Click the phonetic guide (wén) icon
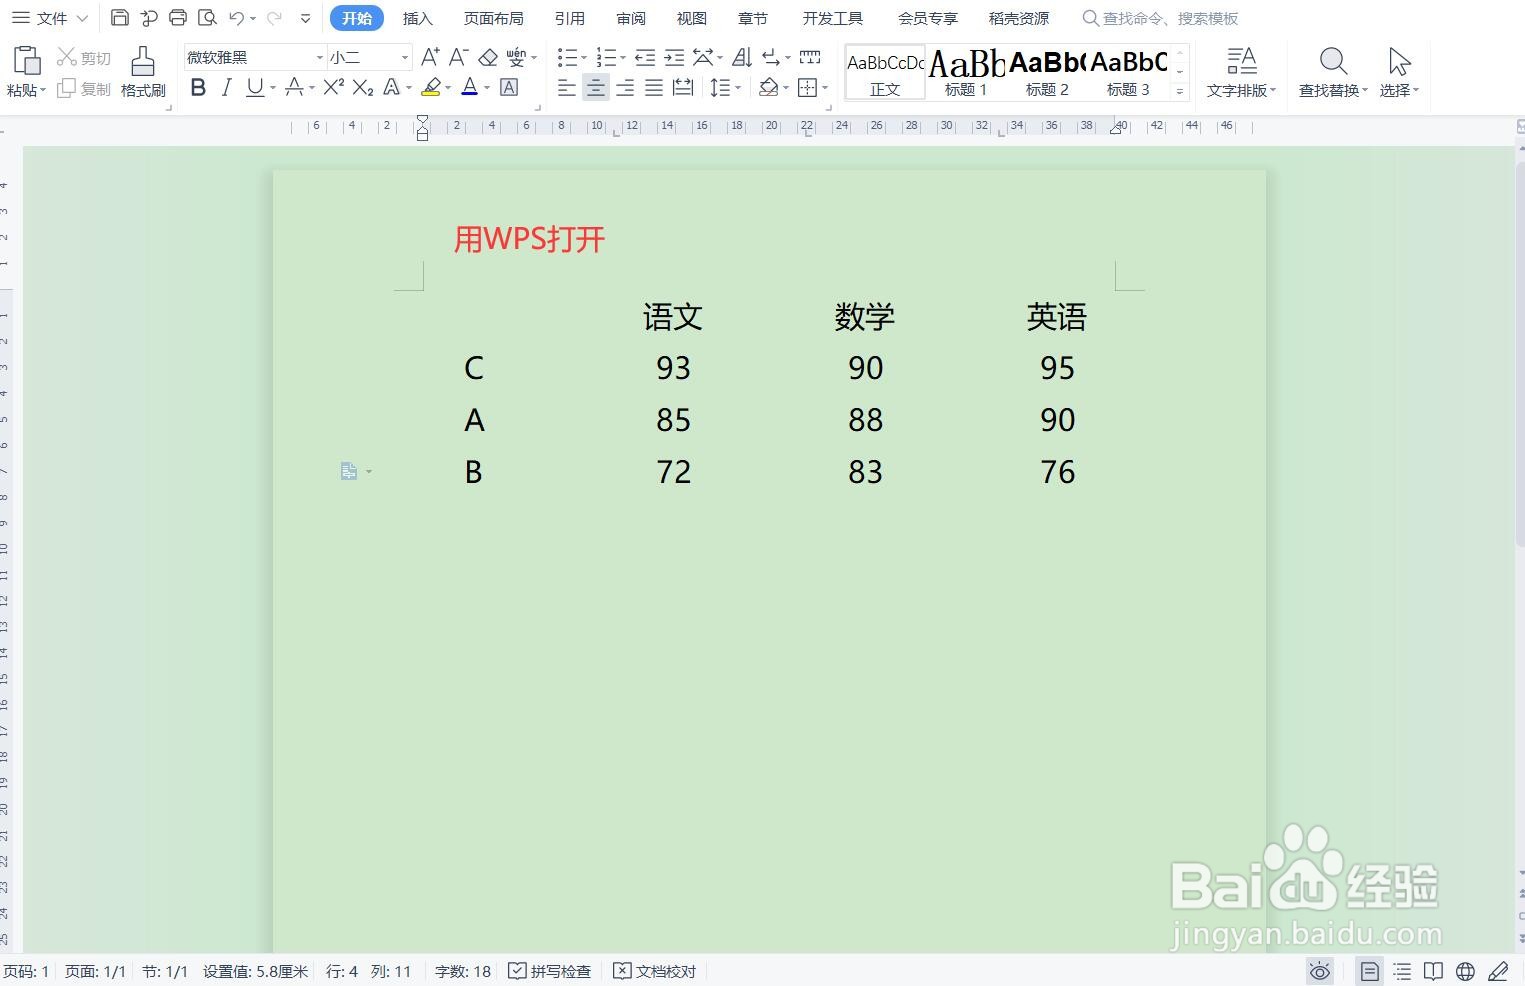The width and height of the screenshot is (1525, 986). [516, 57]
